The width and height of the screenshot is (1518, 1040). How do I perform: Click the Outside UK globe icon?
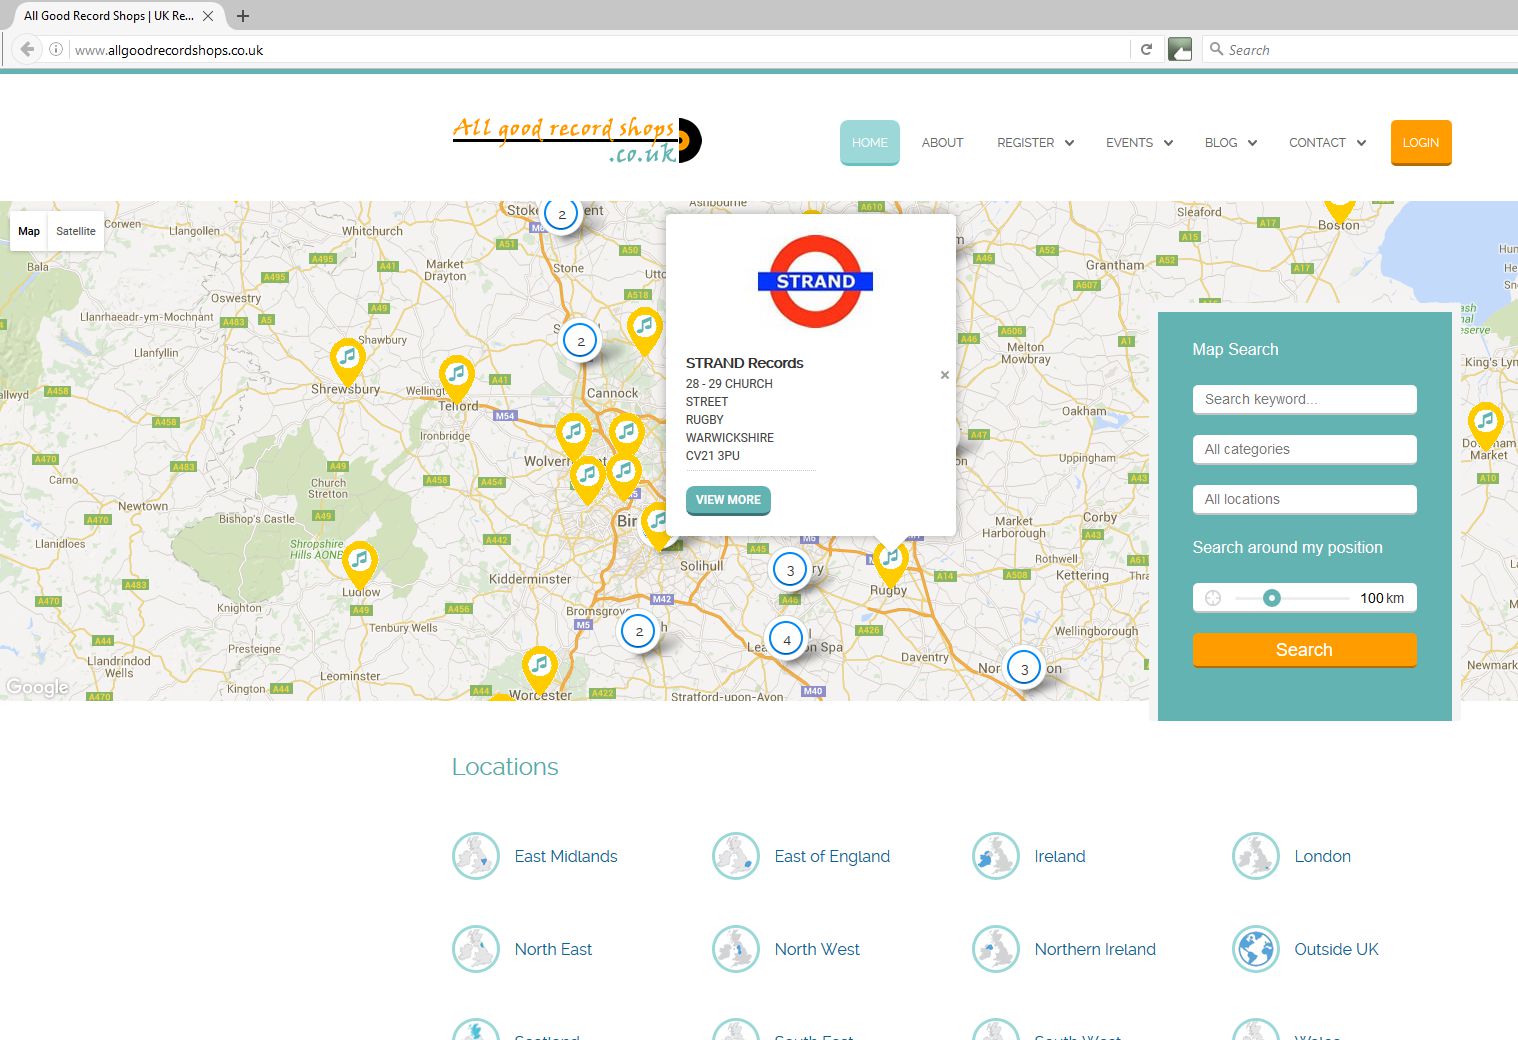pyautogui.click(x=1256, y=949)
